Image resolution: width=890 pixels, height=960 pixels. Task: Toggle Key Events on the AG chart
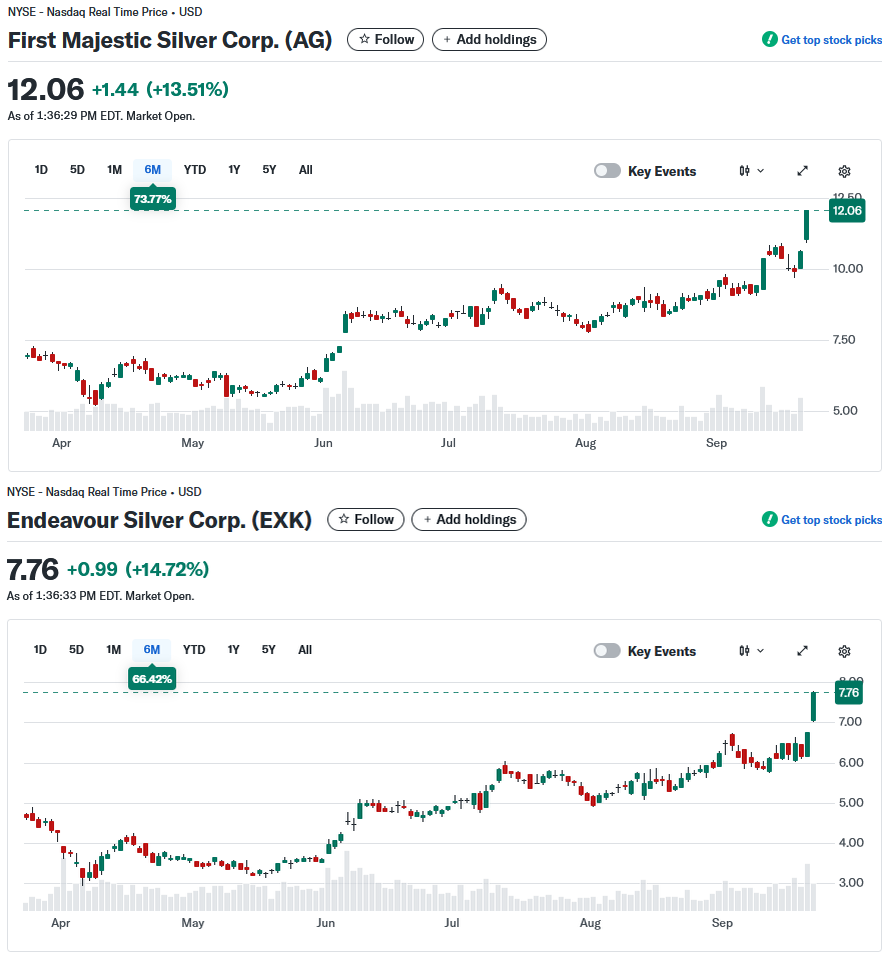coord(607,171)
